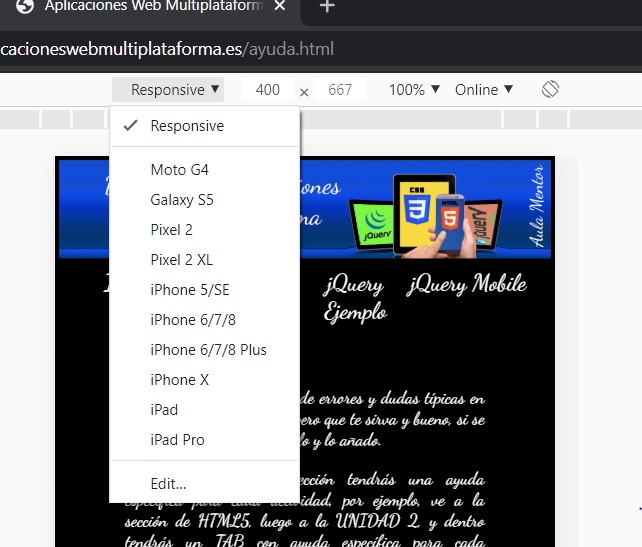Click the jQuery Ejemplo navigation link

pyautogui.click(x=355, y=298)
